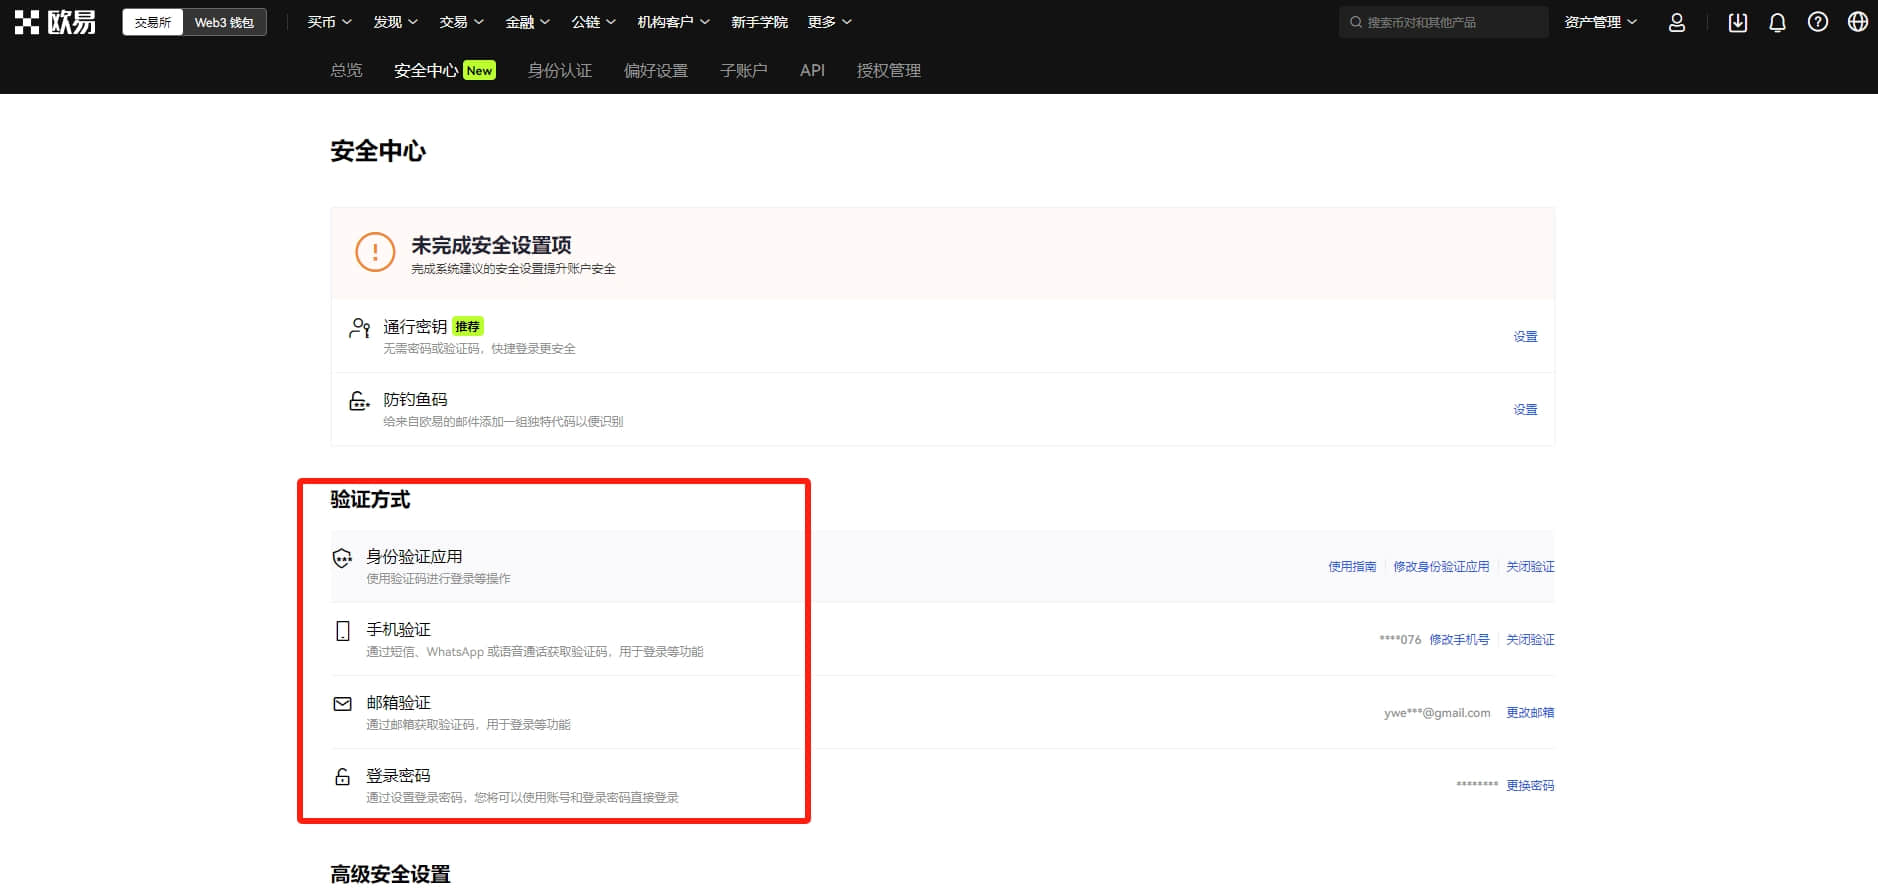
Task: Expand the 更多 dropdown menu
Action: point(830,22)
